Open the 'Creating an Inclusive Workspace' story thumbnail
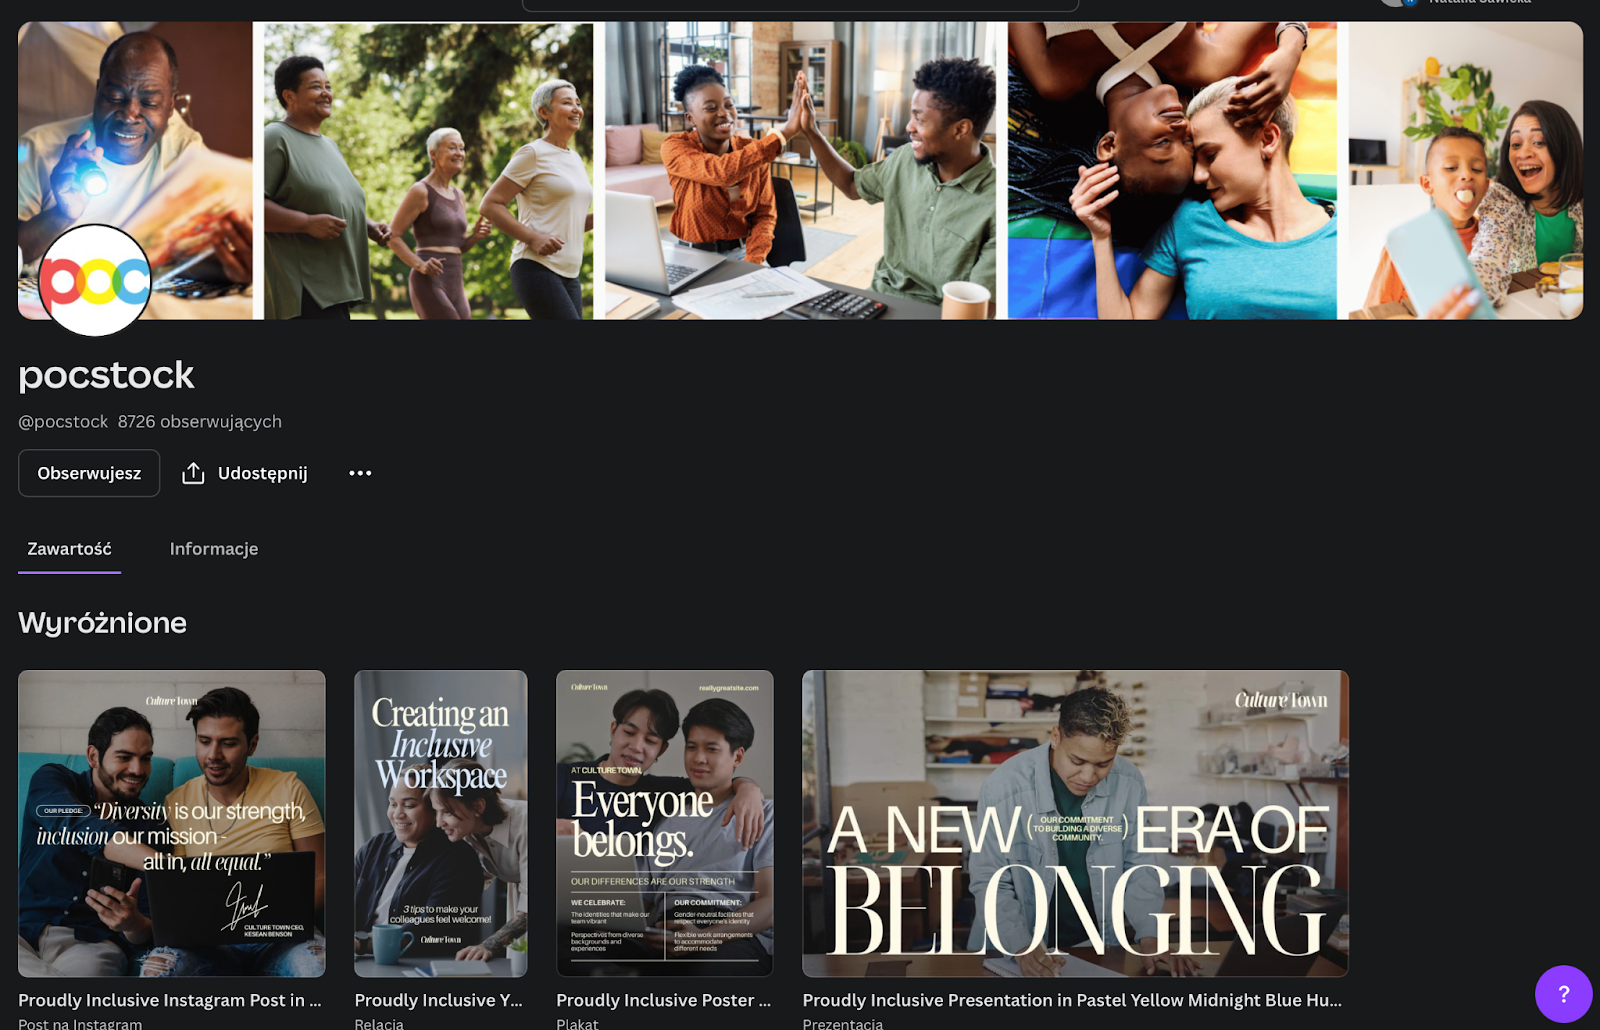The width and height of the screenshot is (1600, 1030). coord(441,823)
